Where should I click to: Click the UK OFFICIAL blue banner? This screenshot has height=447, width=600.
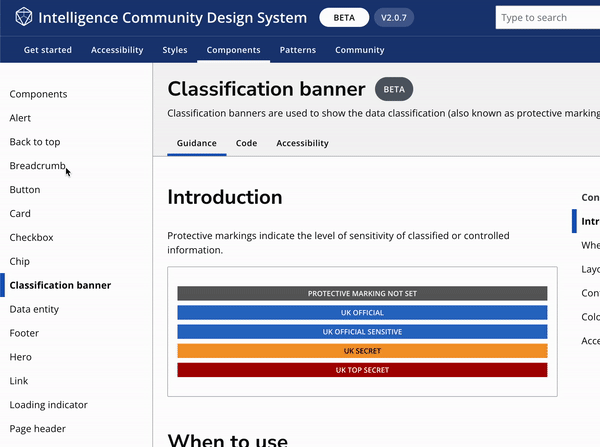362,313
